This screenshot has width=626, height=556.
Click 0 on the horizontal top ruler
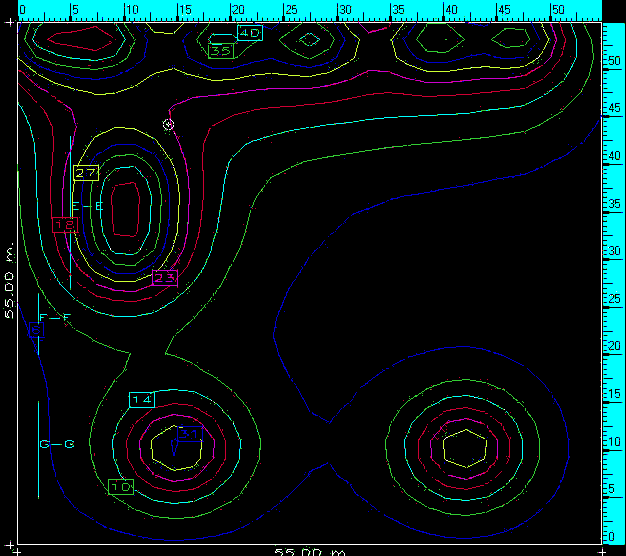22,10
